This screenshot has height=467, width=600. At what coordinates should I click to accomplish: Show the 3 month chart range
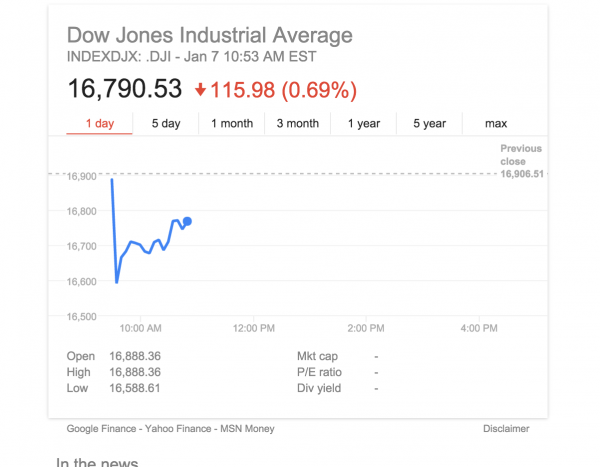[x=297, y=124]
